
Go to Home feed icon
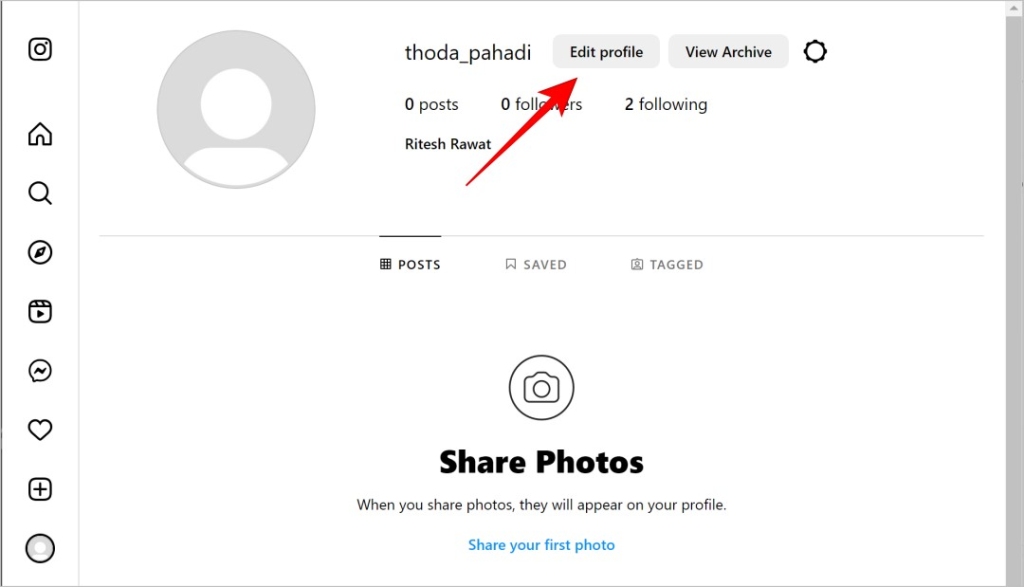click(x=40, y=134)
